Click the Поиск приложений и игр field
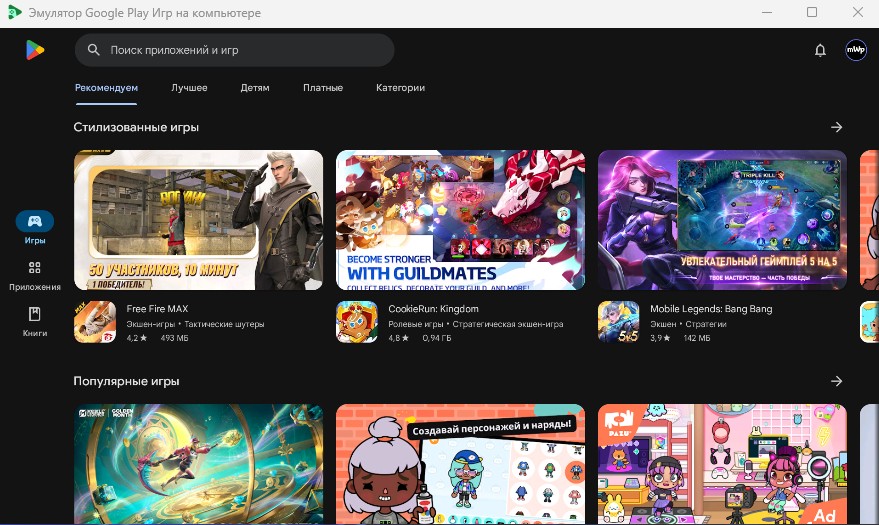Viewport: 879px width, 525px height. [x=234, y=50]
